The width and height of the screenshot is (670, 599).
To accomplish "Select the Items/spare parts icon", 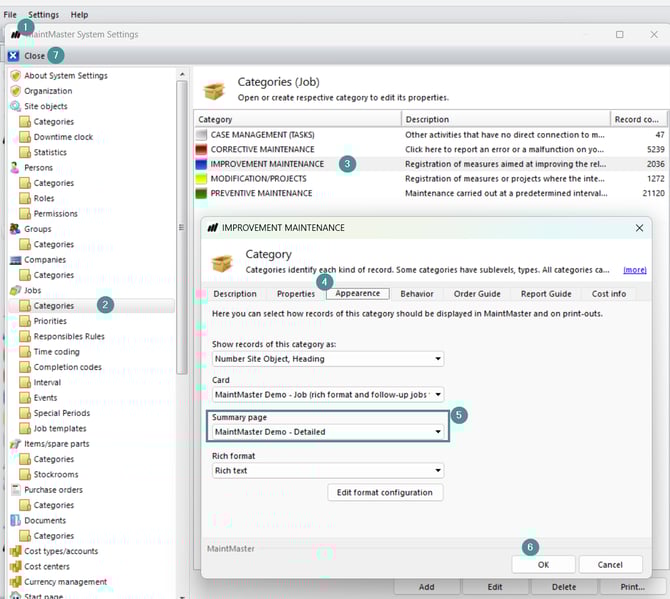I will coord(15,444).
